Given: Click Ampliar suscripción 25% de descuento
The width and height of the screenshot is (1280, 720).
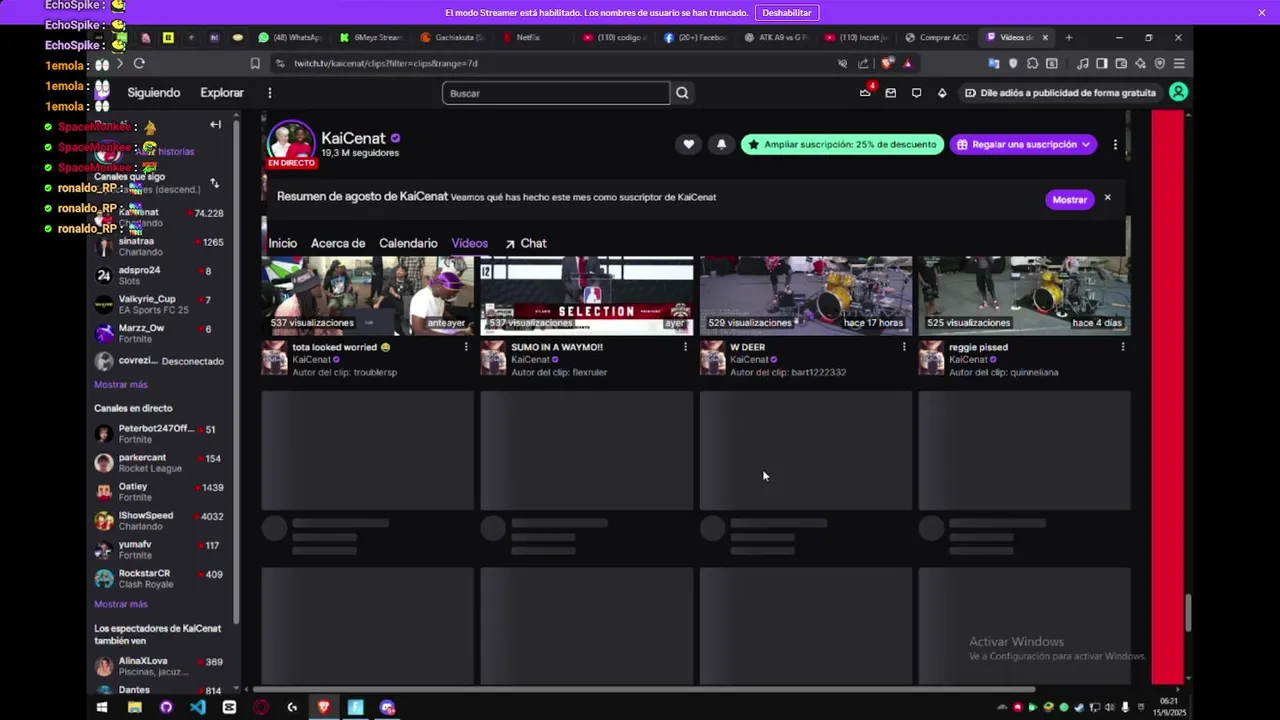Looking at the screenshot, I should 842,144.
